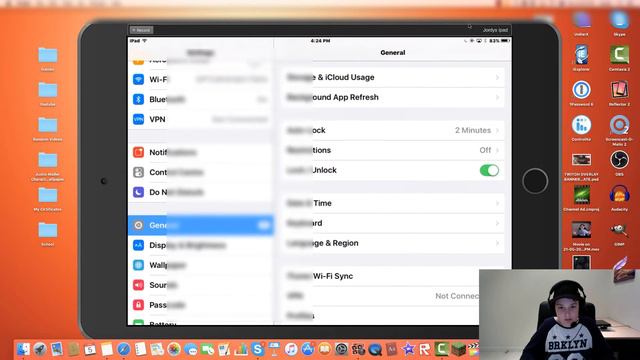Open Restrictions chevron next to Off

coord(497,150)
